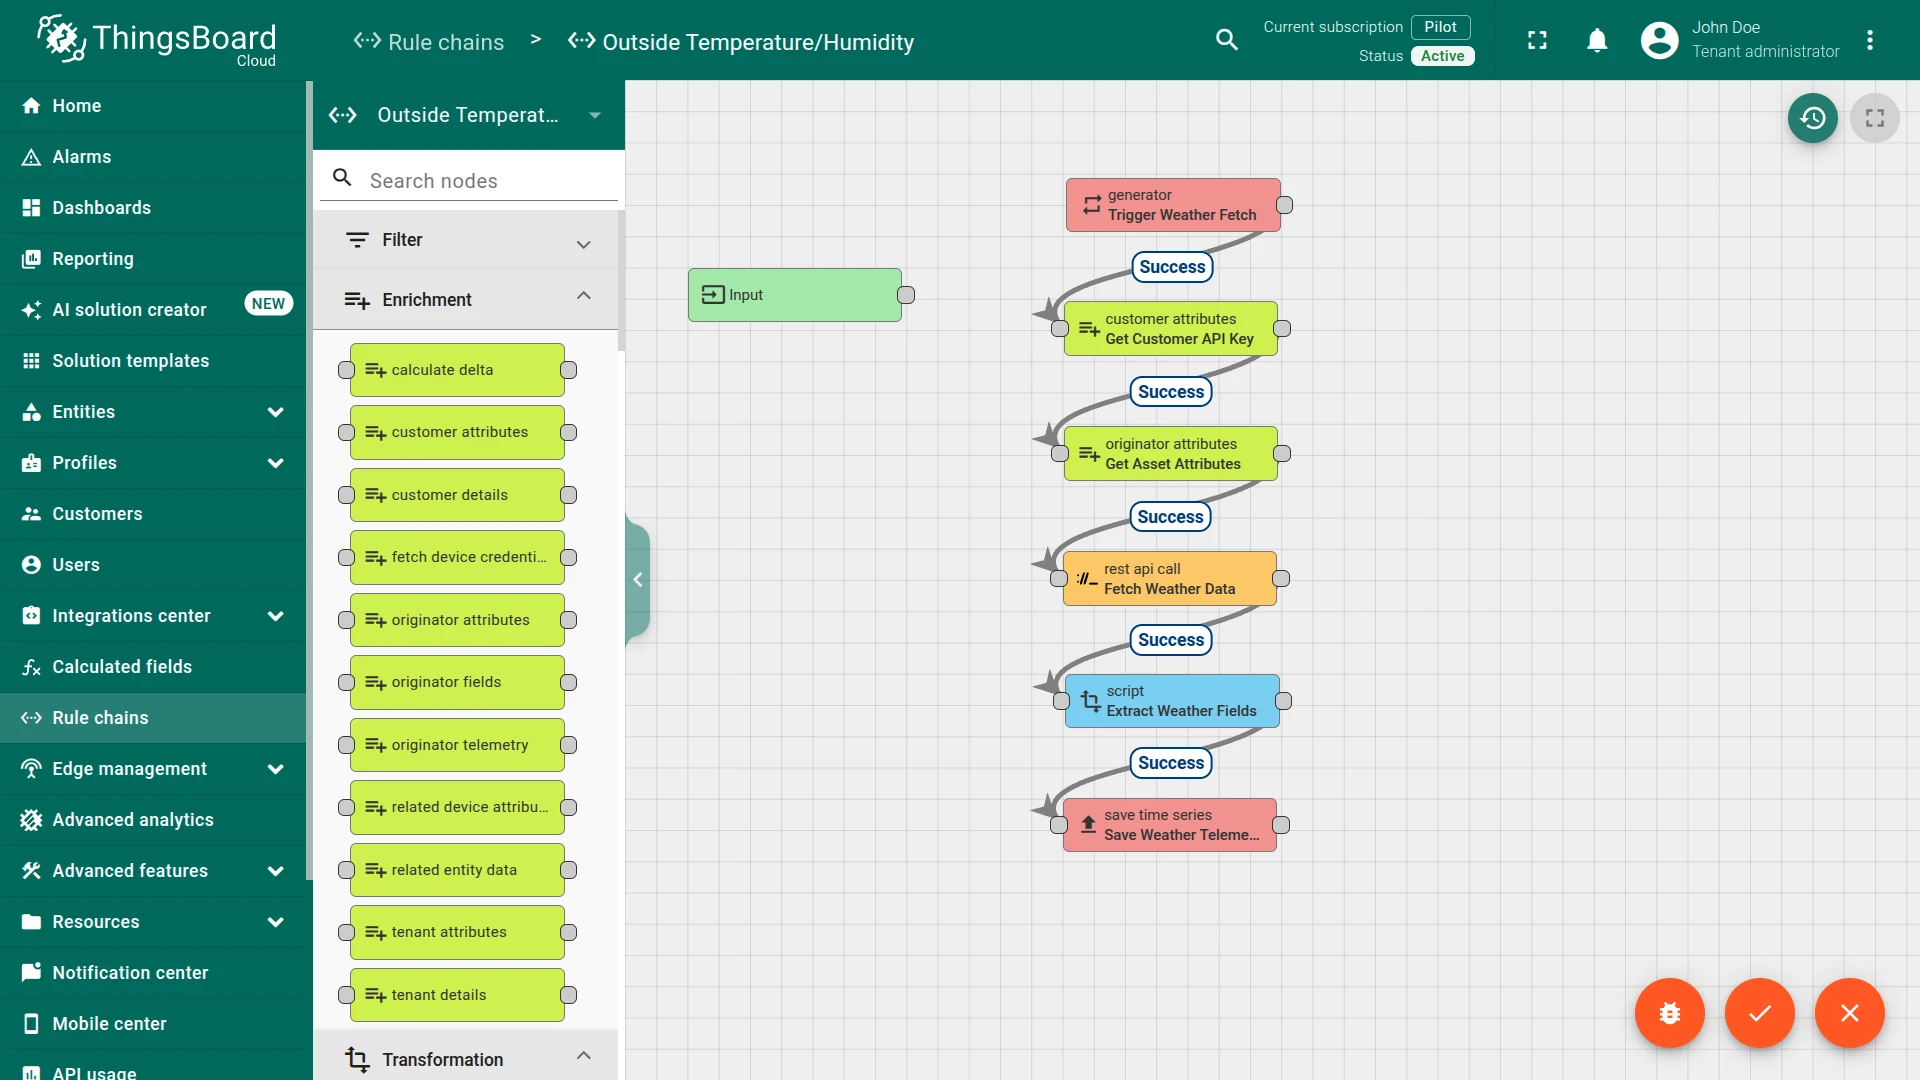Click Outside Temperature/Humidity breadcrumb
The width and height of the screenshot is (1920, 1080).
coord(741,41)
